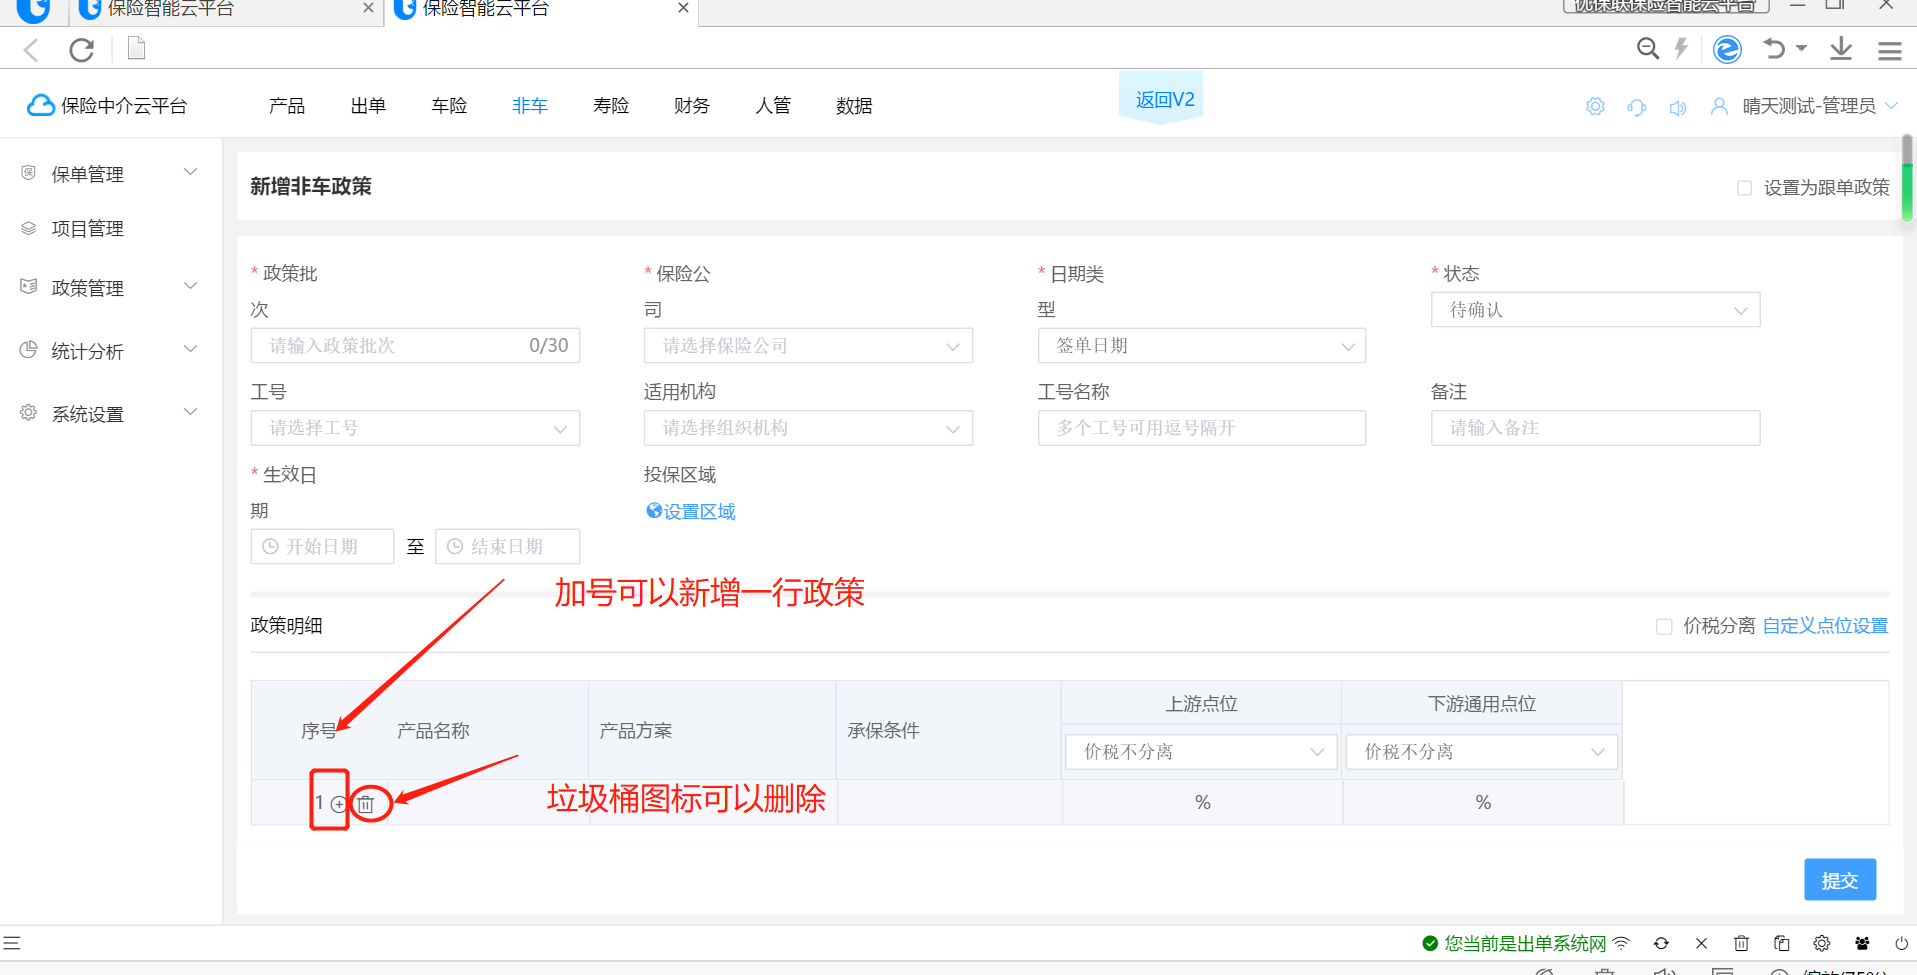Screen dimensions: 1917x975
Task: Click the user avatar icon
Action: [1719, 106]
